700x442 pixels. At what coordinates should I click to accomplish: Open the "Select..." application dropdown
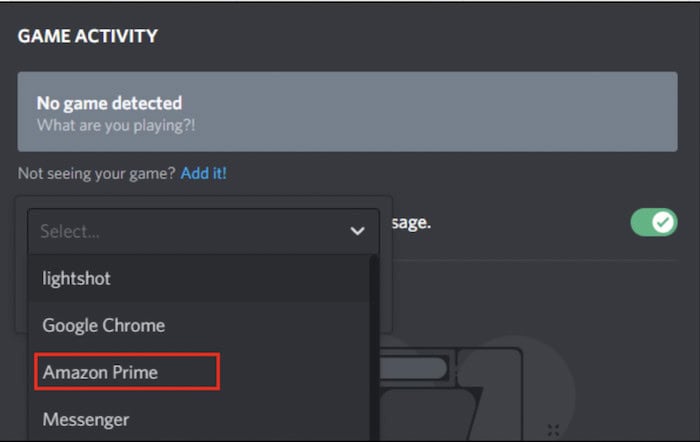point(204,231)
